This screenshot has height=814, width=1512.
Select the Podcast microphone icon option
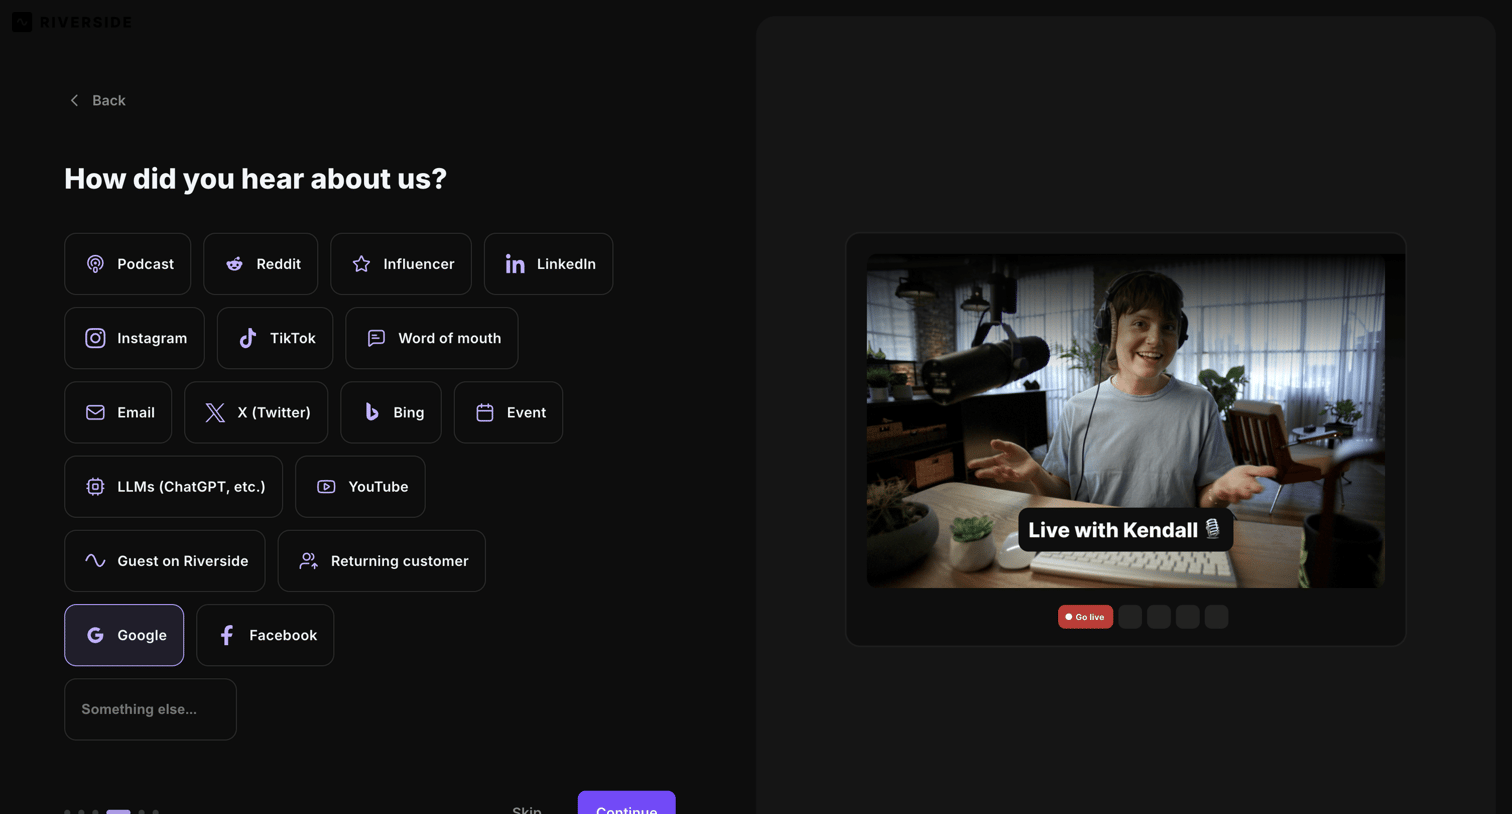(127, 264)
